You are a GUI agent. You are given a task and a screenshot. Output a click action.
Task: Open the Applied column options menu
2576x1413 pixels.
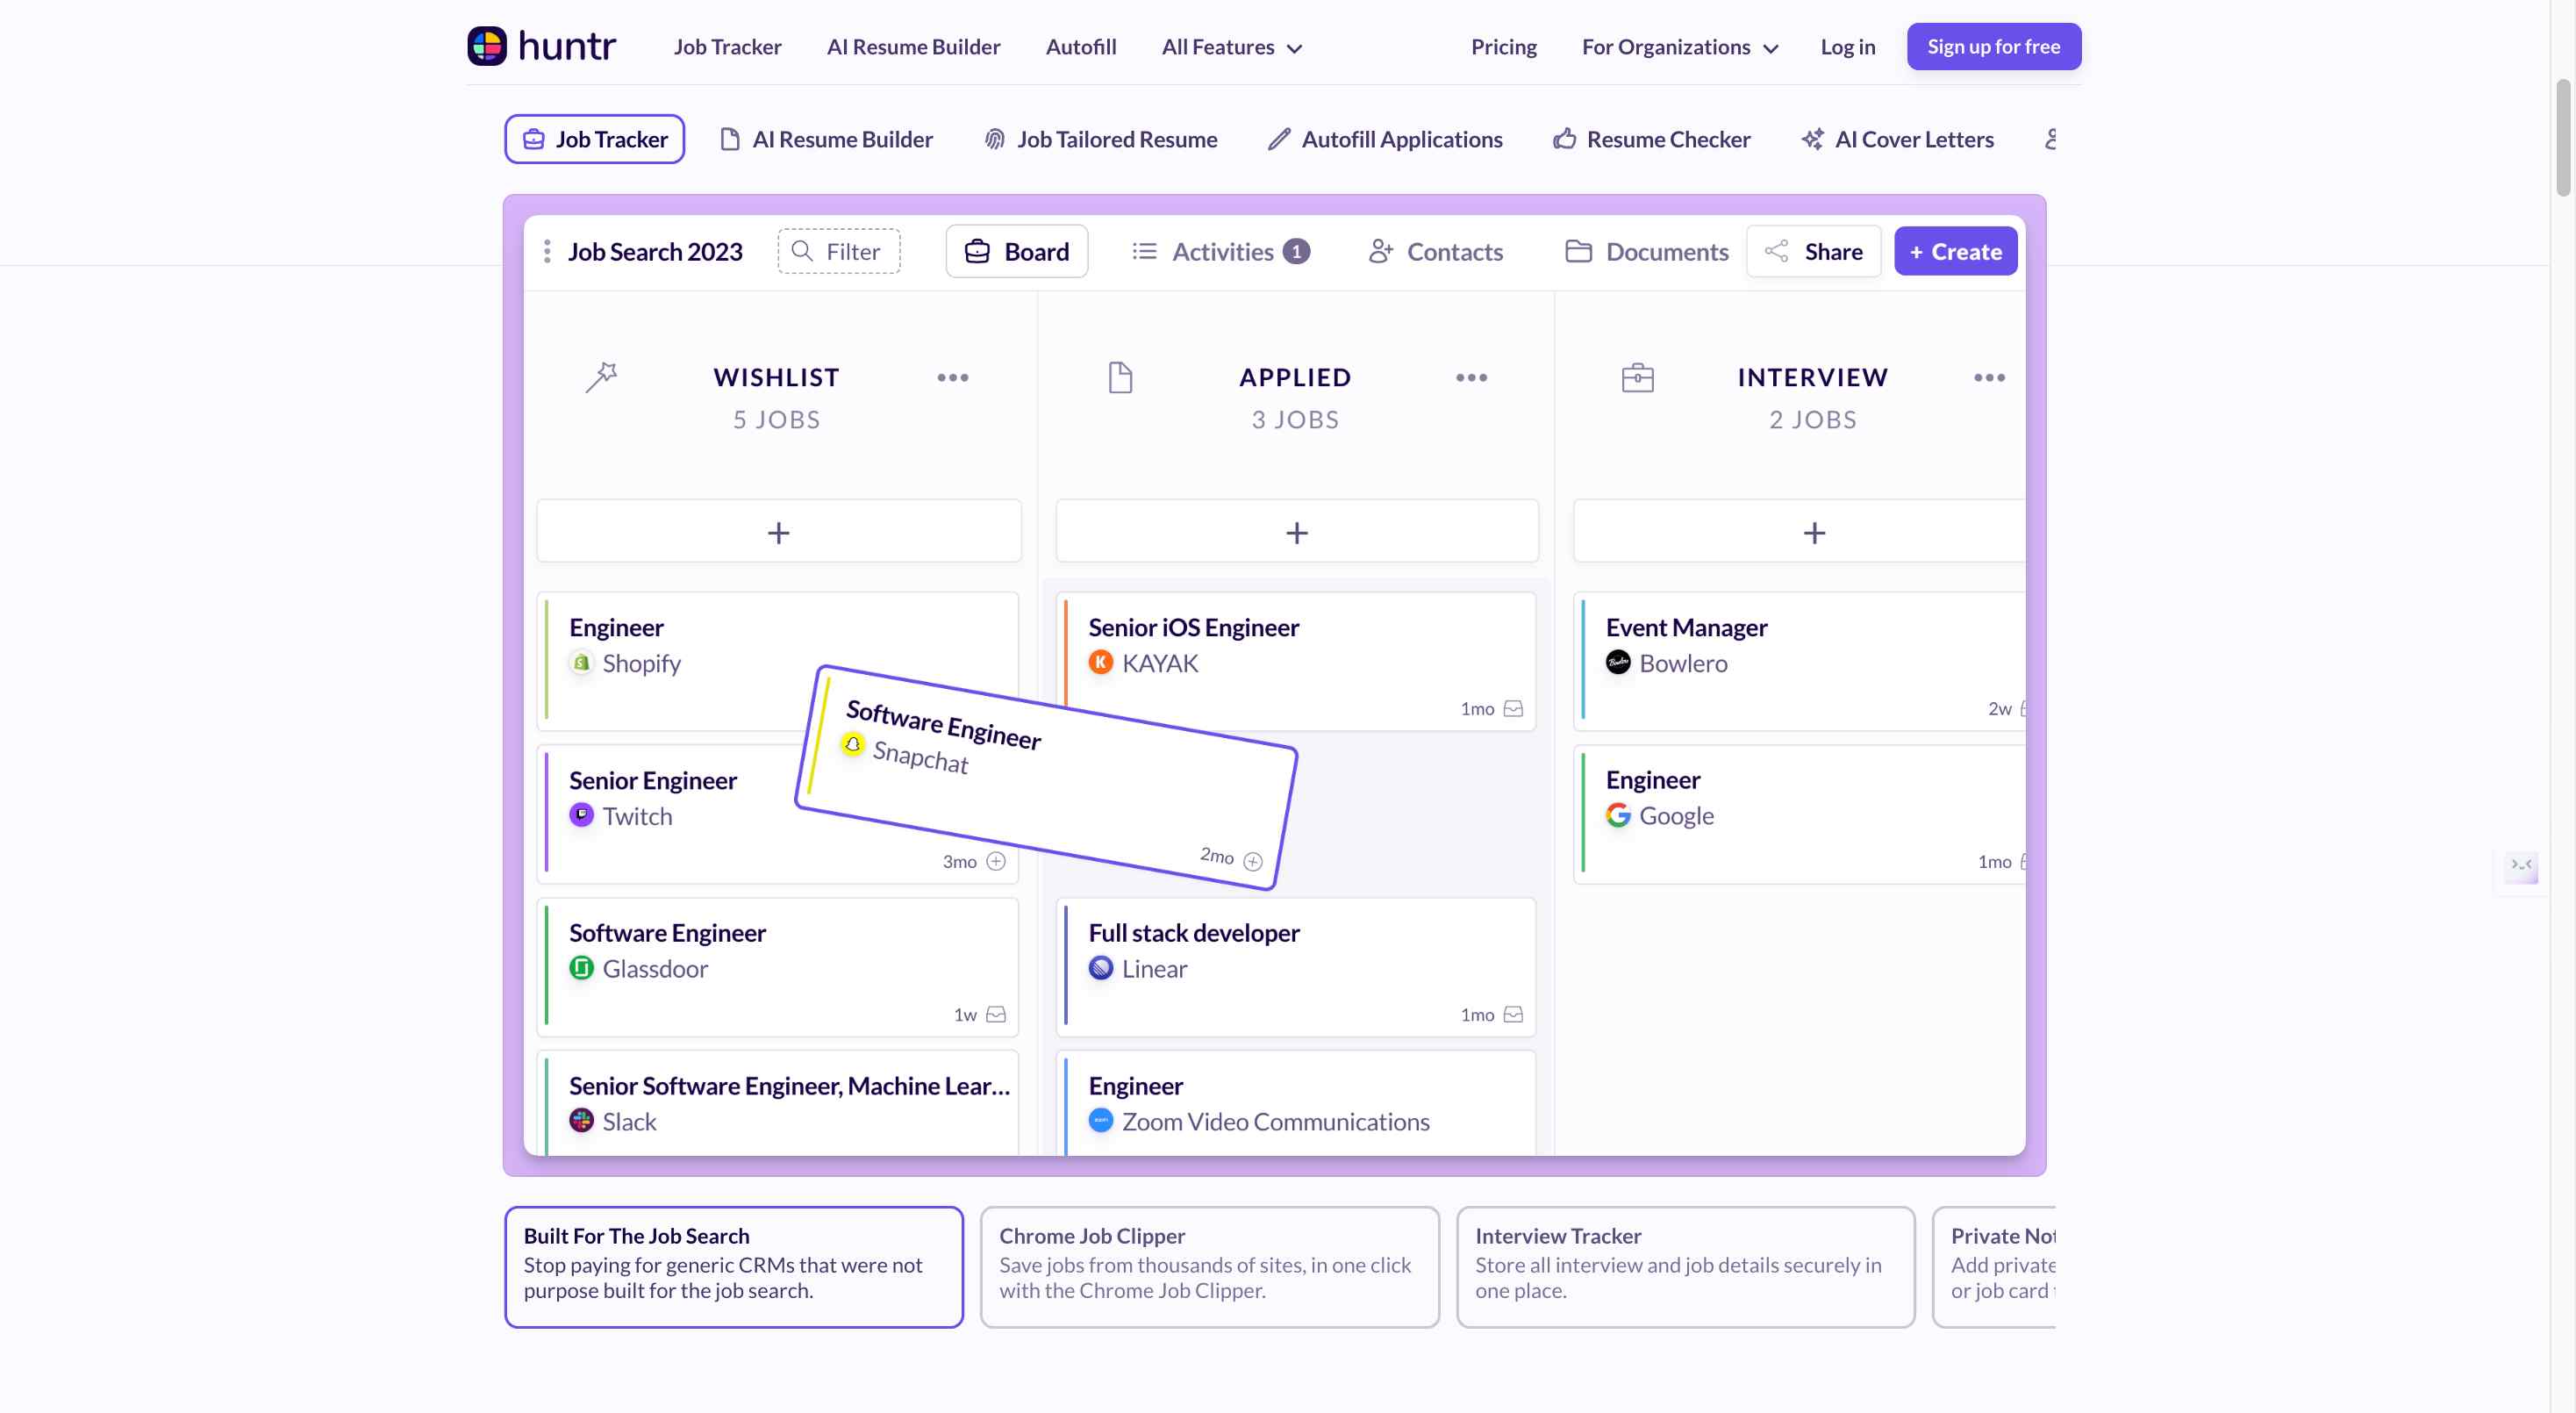point(1471,377)
